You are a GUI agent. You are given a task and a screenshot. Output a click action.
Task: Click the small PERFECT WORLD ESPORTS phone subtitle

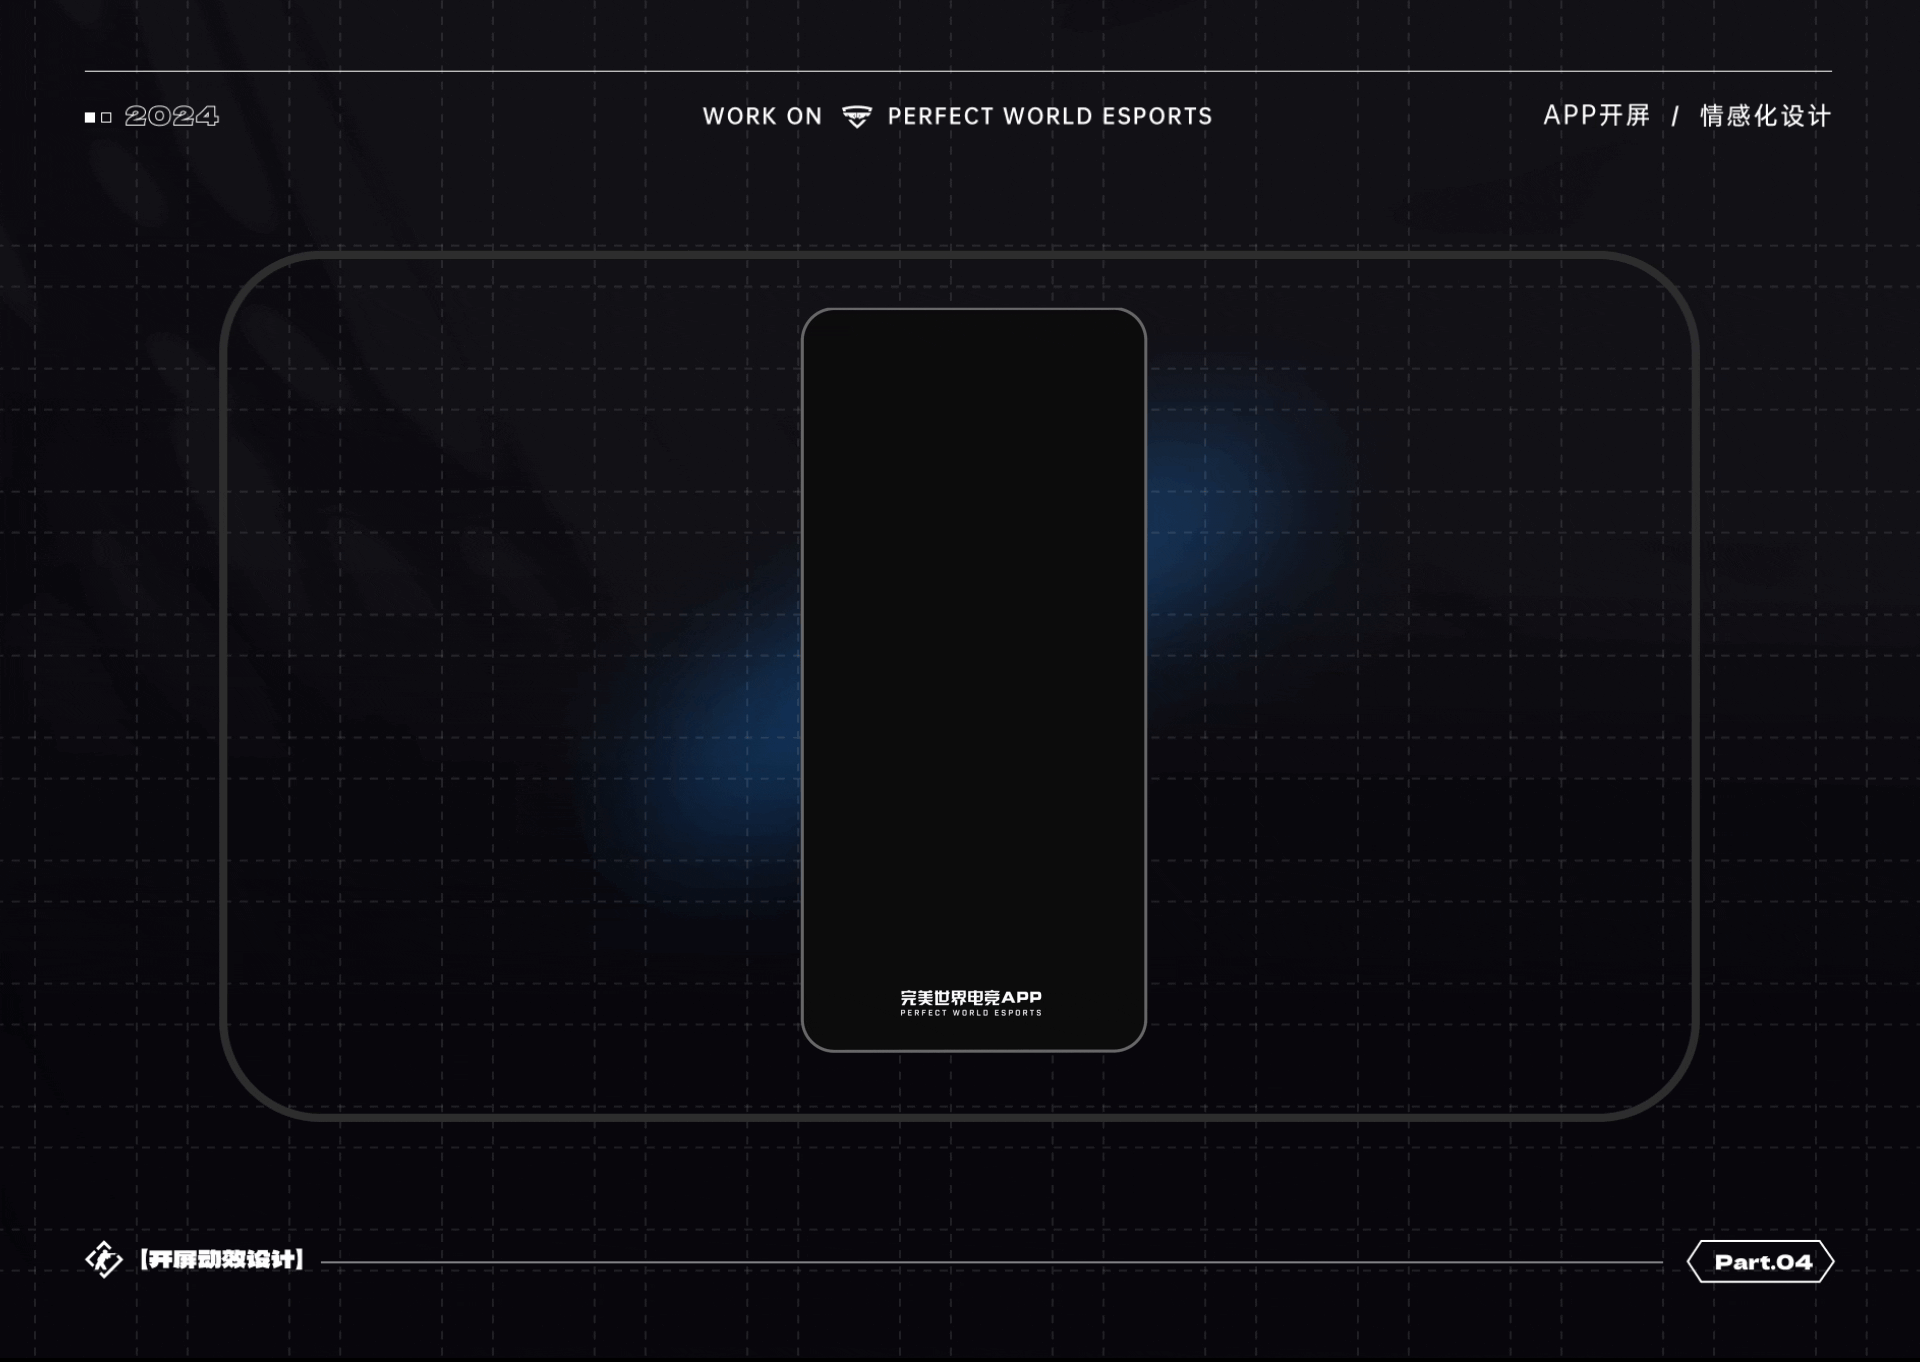click(x=970, y=1013)
